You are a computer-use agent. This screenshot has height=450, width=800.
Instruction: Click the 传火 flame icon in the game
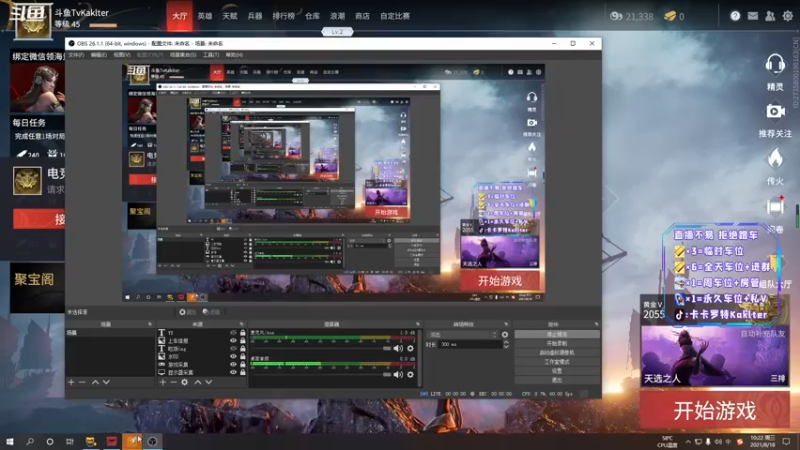[775, 159]
